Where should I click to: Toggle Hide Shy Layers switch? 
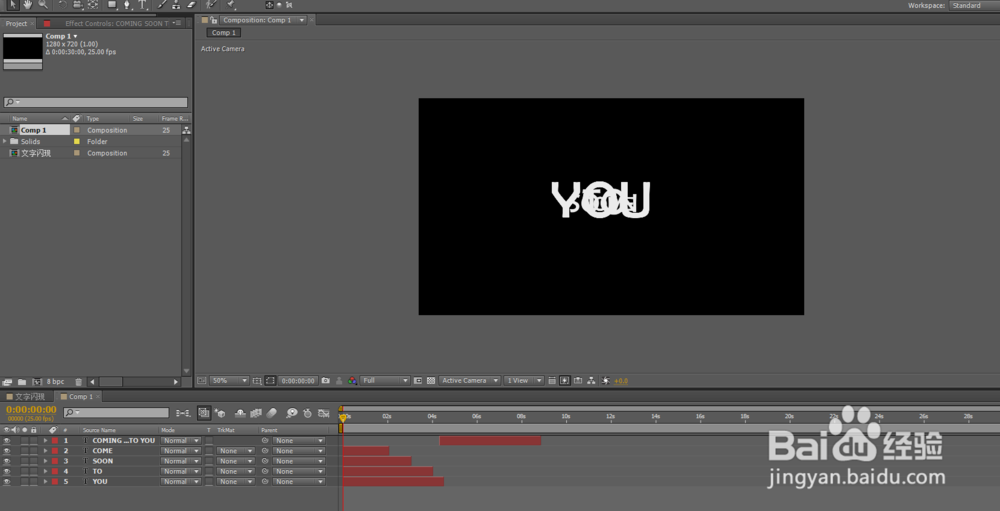240,413
